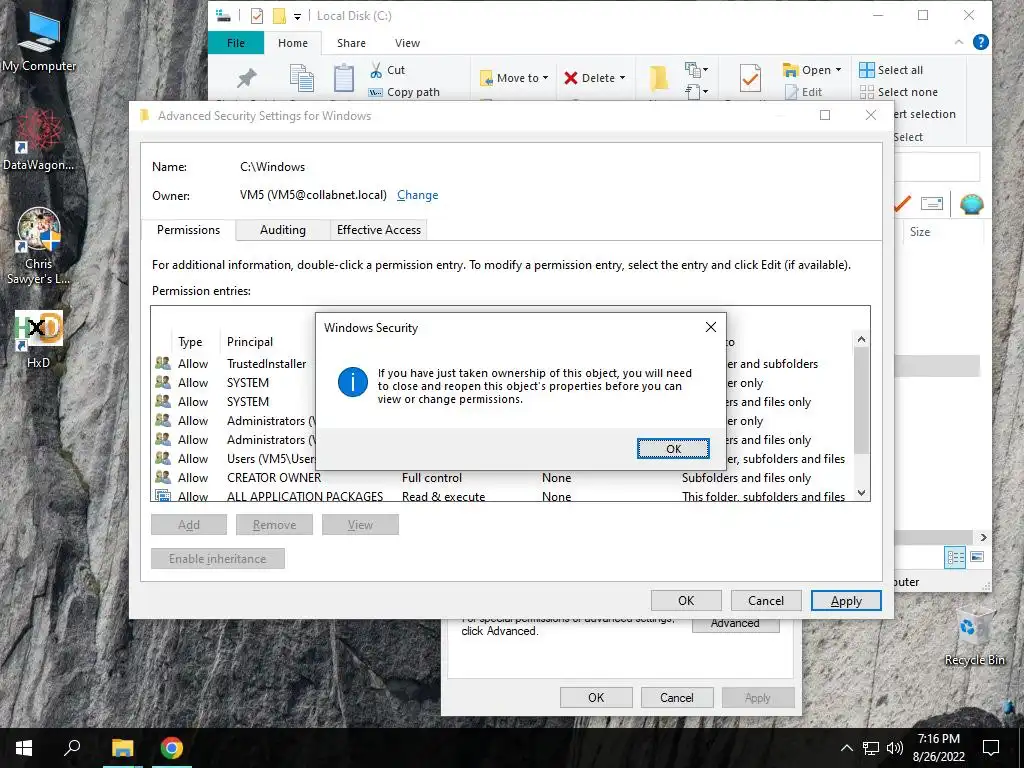Screen dimensions: 1024x768
Task: Click the seashell icon in Explorer toolbar
Action: point(972,204)
